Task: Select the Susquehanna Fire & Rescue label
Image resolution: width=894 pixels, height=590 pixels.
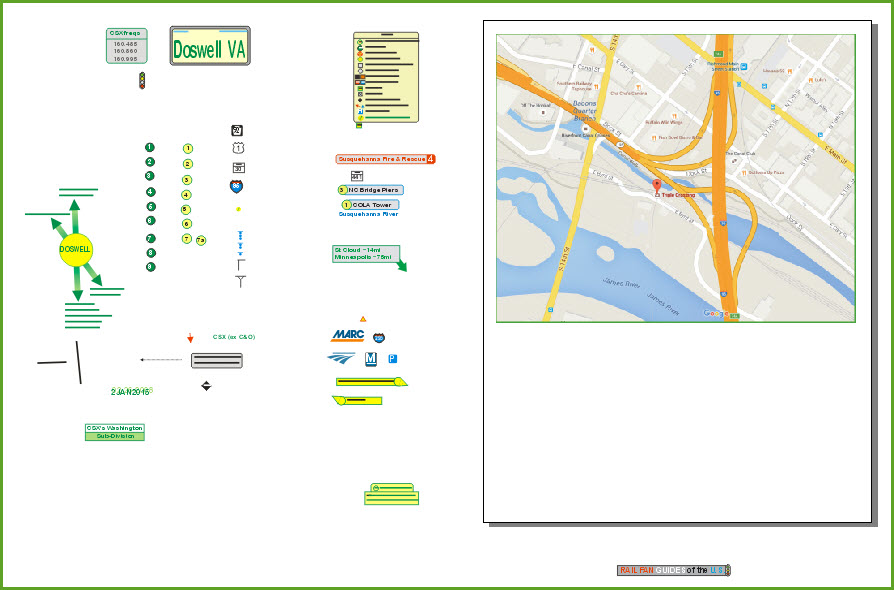Action: (x=385, y=159)
